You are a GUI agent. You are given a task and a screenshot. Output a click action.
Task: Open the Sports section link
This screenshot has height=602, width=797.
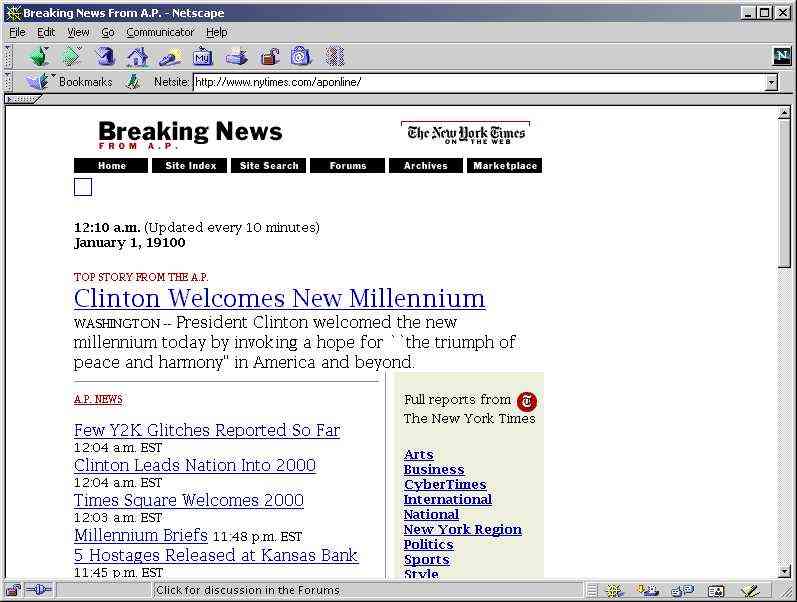click(x=426, y=559)
